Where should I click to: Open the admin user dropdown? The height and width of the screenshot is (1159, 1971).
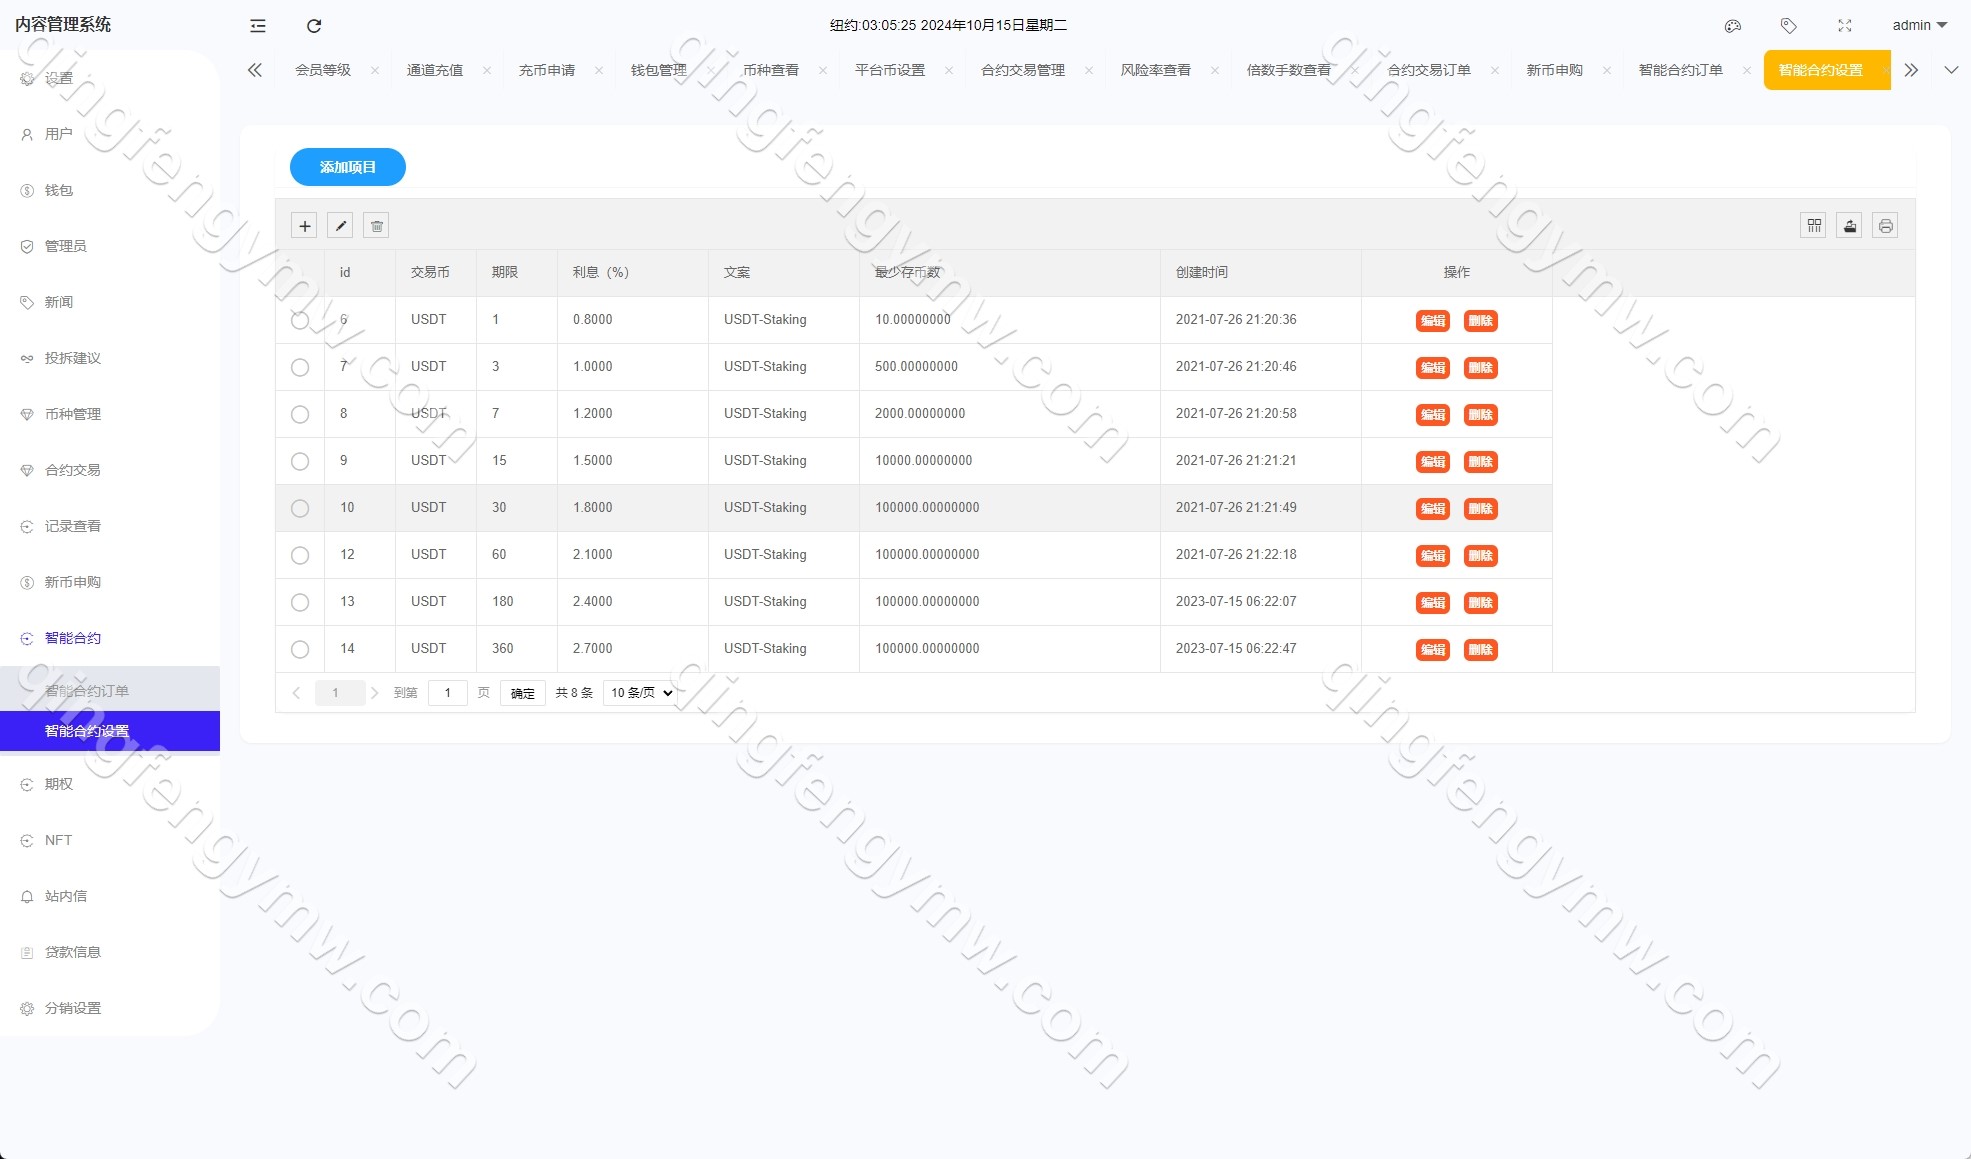[x=1919, y=26]
